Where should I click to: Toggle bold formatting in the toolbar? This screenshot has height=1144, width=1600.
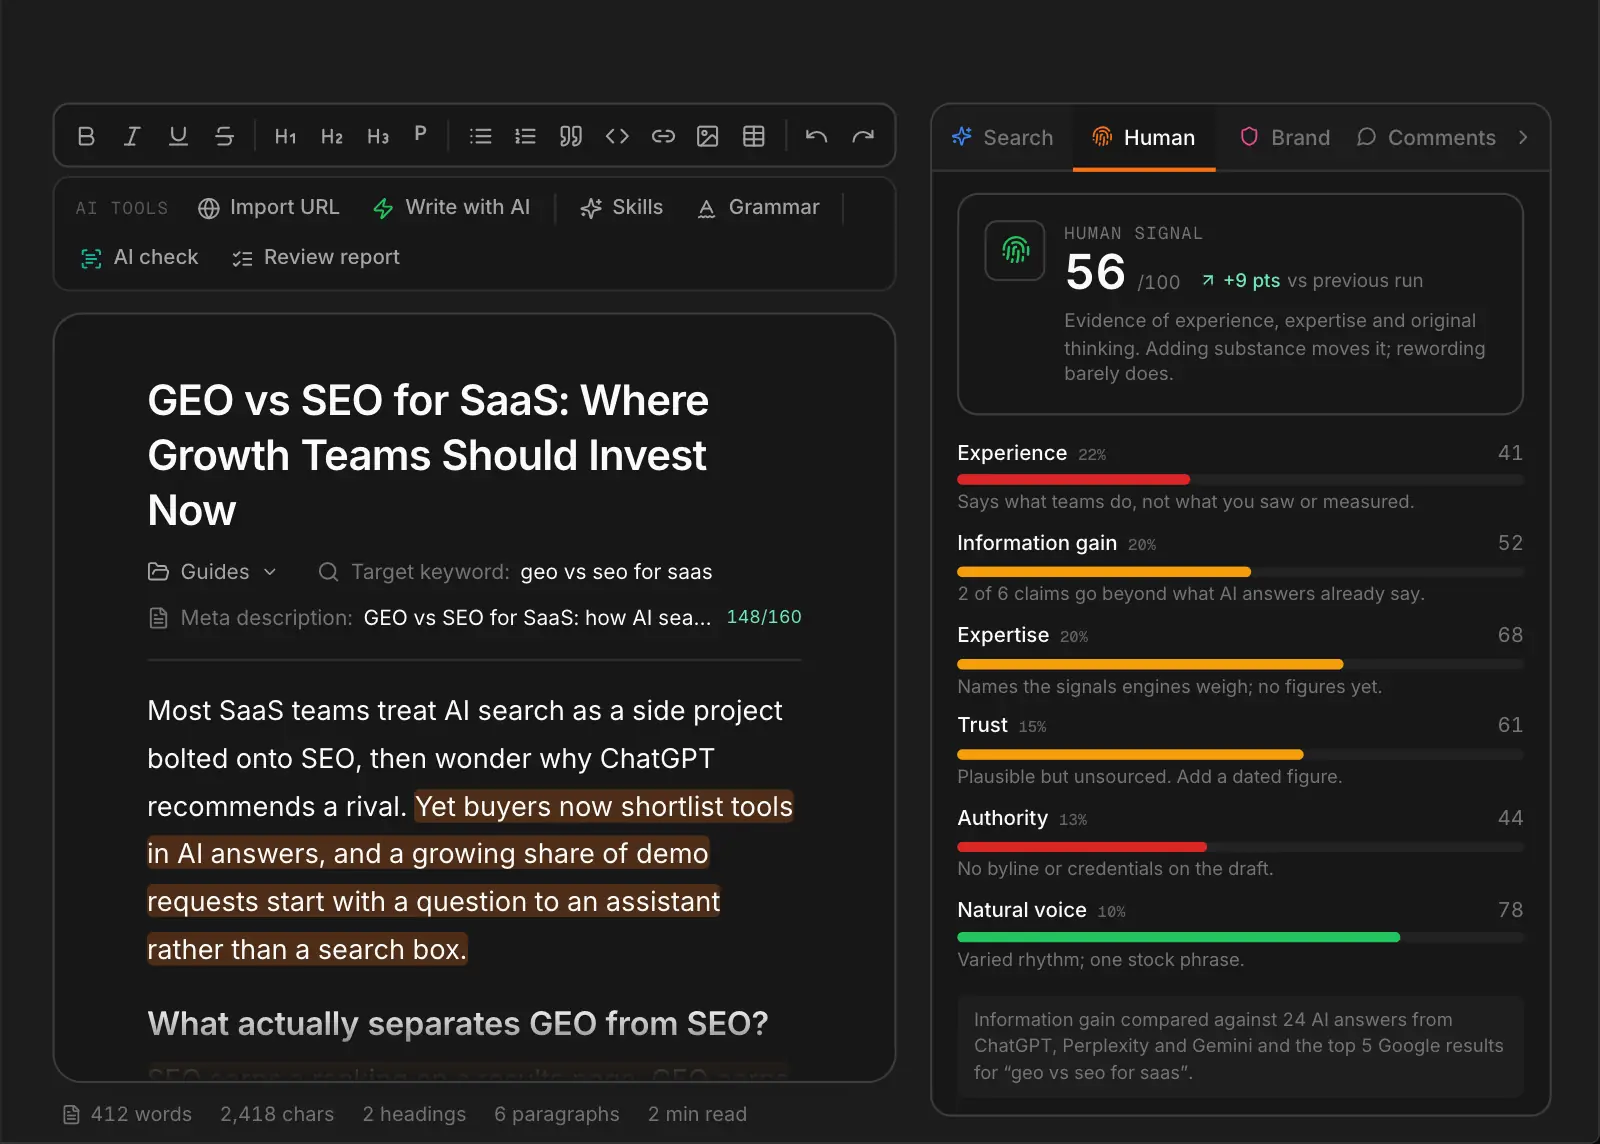coord(86,136)
